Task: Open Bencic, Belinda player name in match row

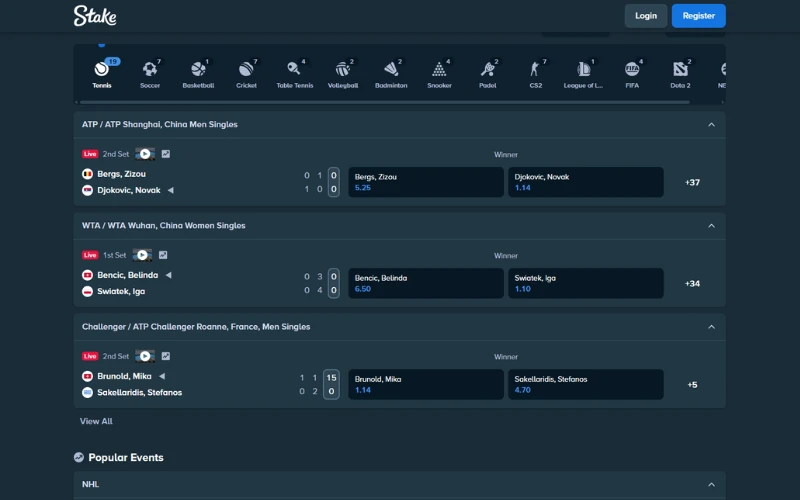Action: pyautogui.click(x=128, y=275)
